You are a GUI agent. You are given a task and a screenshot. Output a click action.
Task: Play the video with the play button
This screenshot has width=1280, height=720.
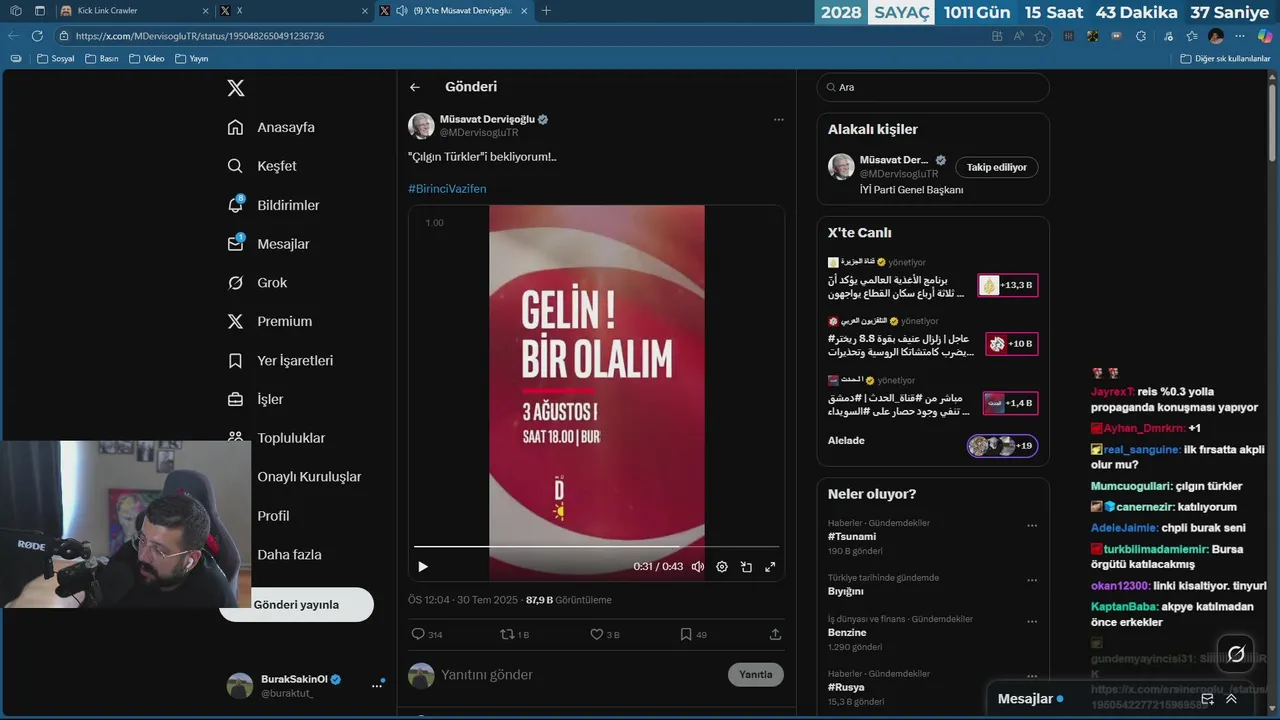click(423, 567)
